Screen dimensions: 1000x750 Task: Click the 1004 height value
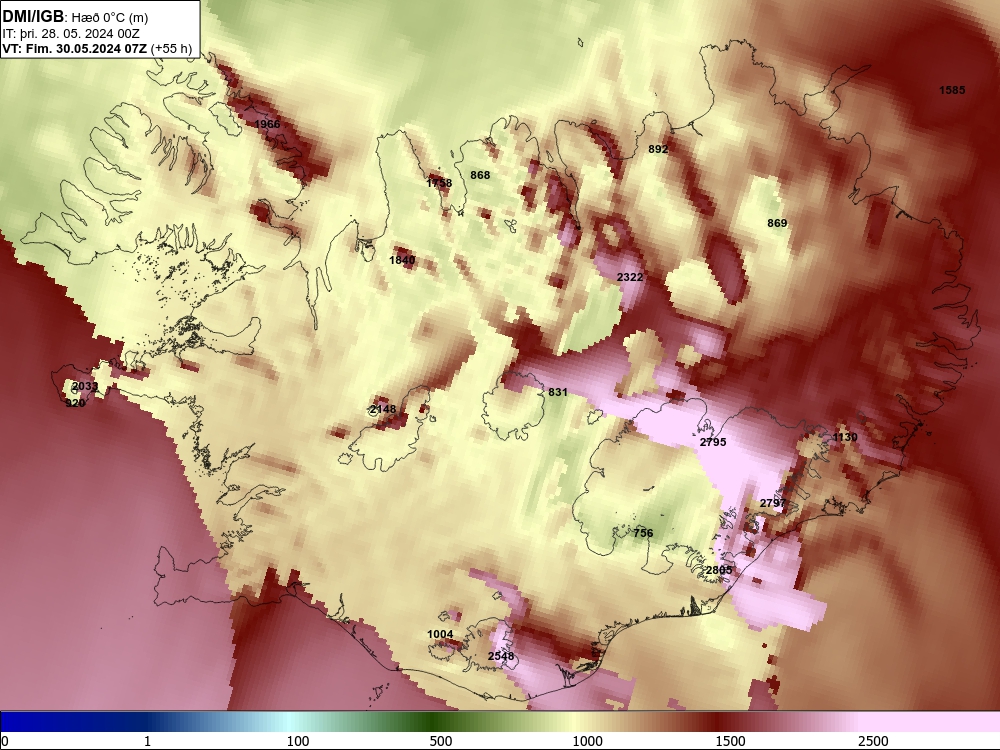click(x=440, y=634)
